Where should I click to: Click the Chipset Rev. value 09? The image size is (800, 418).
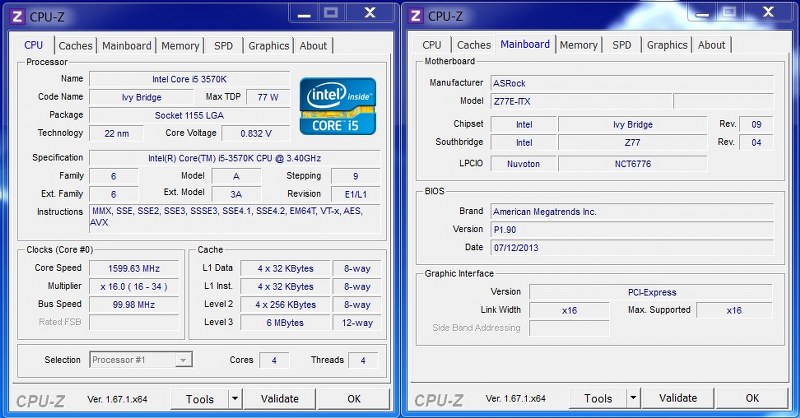click(x=756, y=125)
